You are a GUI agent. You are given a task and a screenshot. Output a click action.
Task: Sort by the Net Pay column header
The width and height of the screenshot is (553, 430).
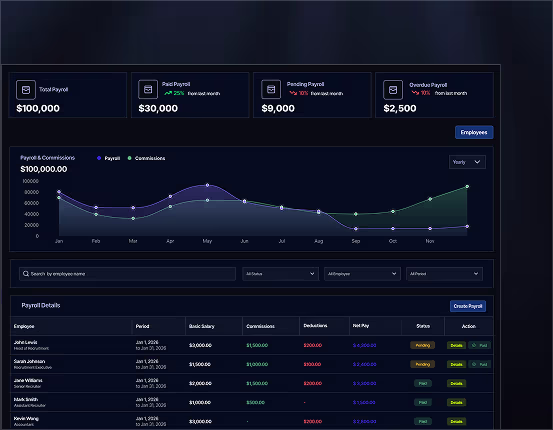pos(361,326)
